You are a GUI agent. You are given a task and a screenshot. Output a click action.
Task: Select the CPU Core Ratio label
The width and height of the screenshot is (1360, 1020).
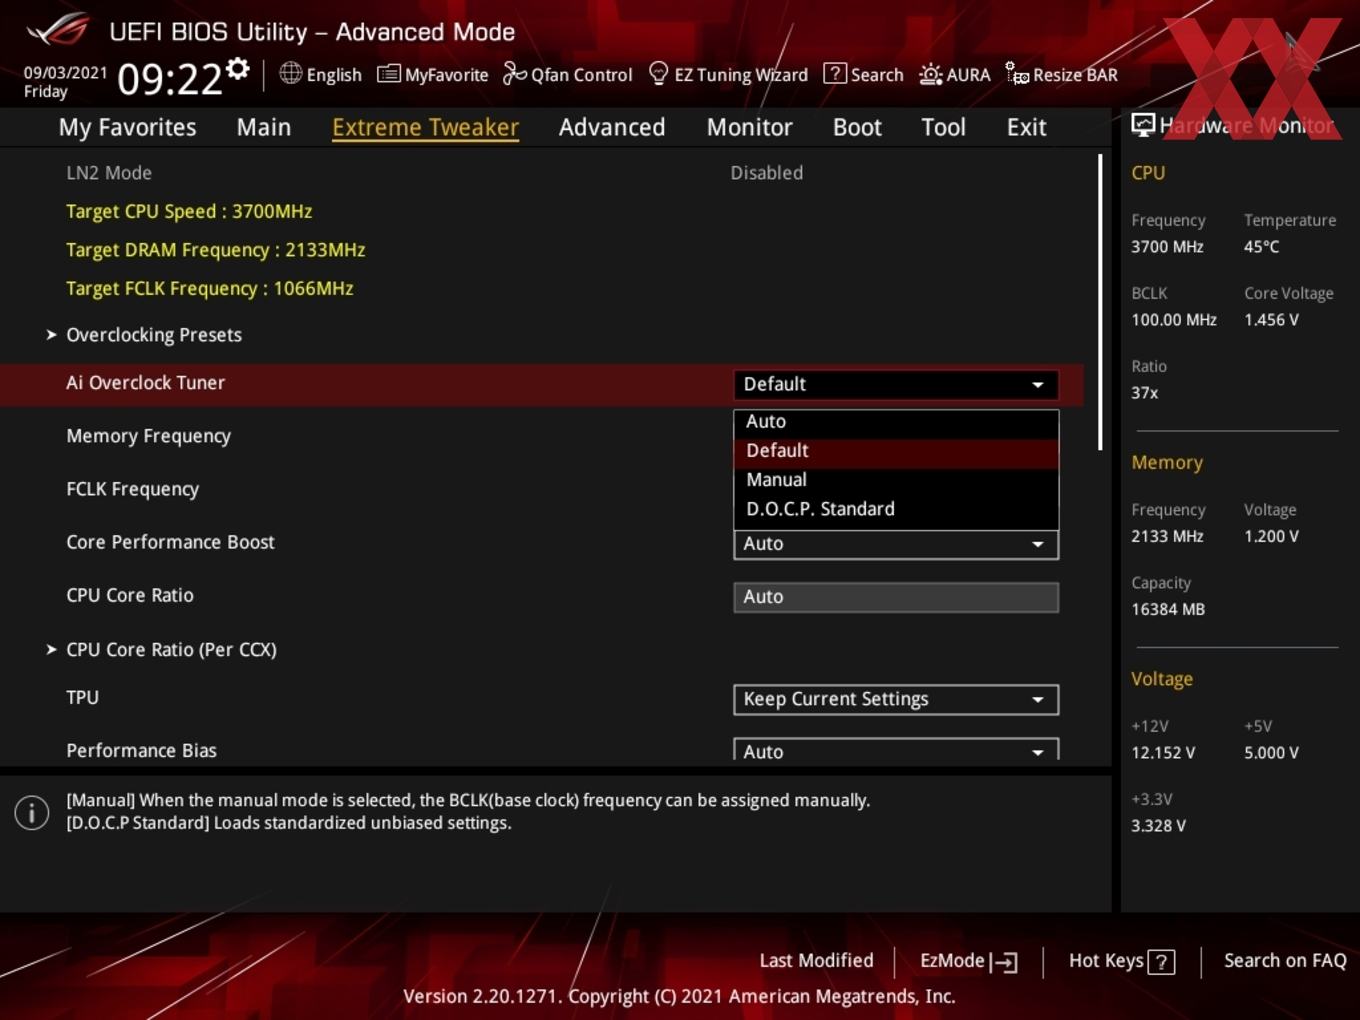(x=130, y=595)
